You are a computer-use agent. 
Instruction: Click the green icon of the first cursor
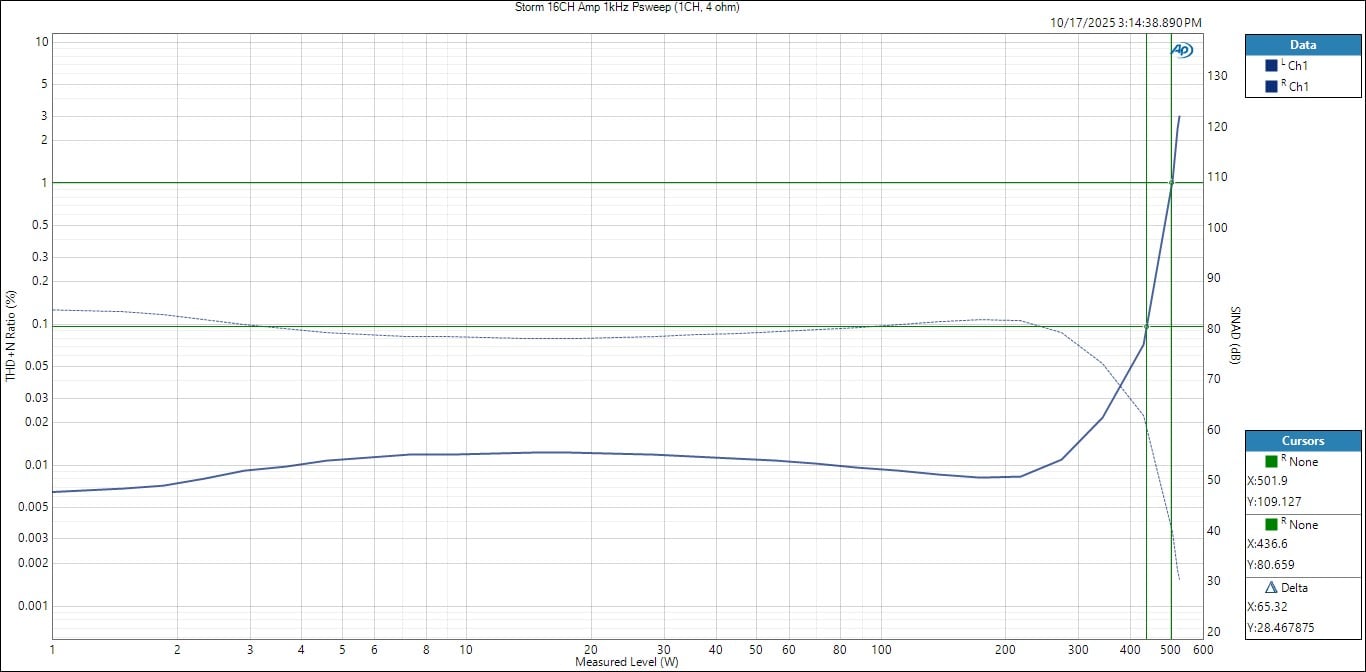(1271, 462)
